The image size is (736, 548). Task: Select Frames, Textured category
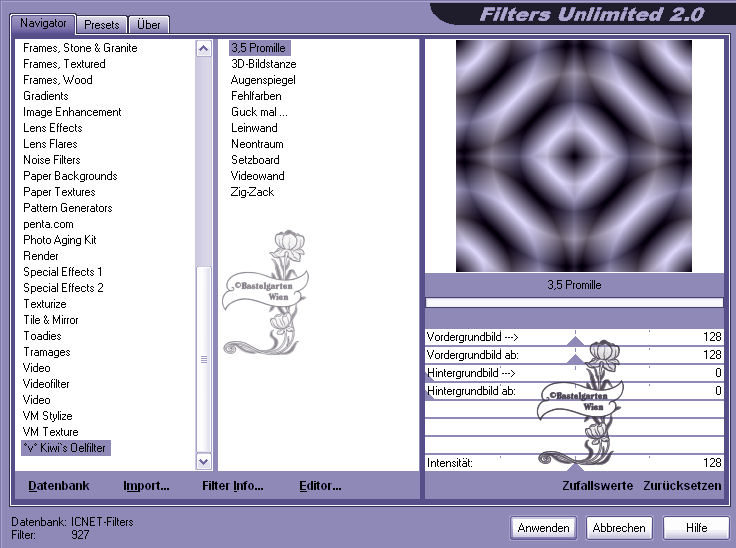point(64,64)
